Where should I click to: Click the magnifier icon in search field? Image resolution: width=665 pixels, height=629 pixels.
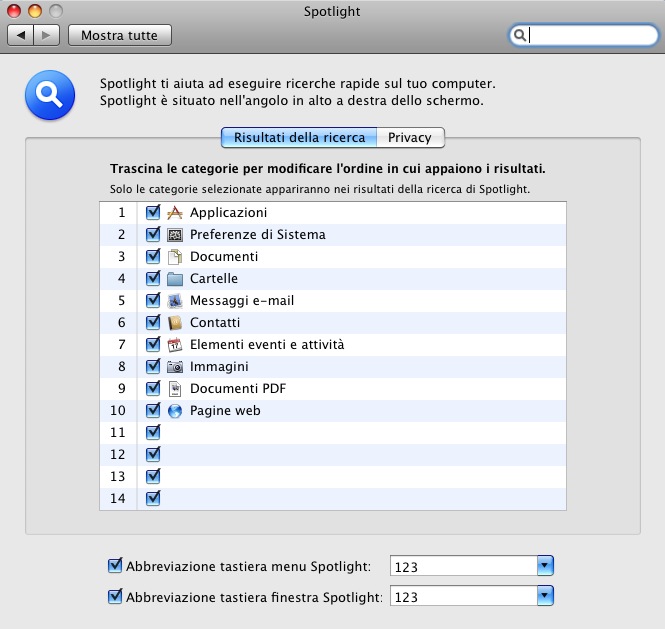point(520,35)
